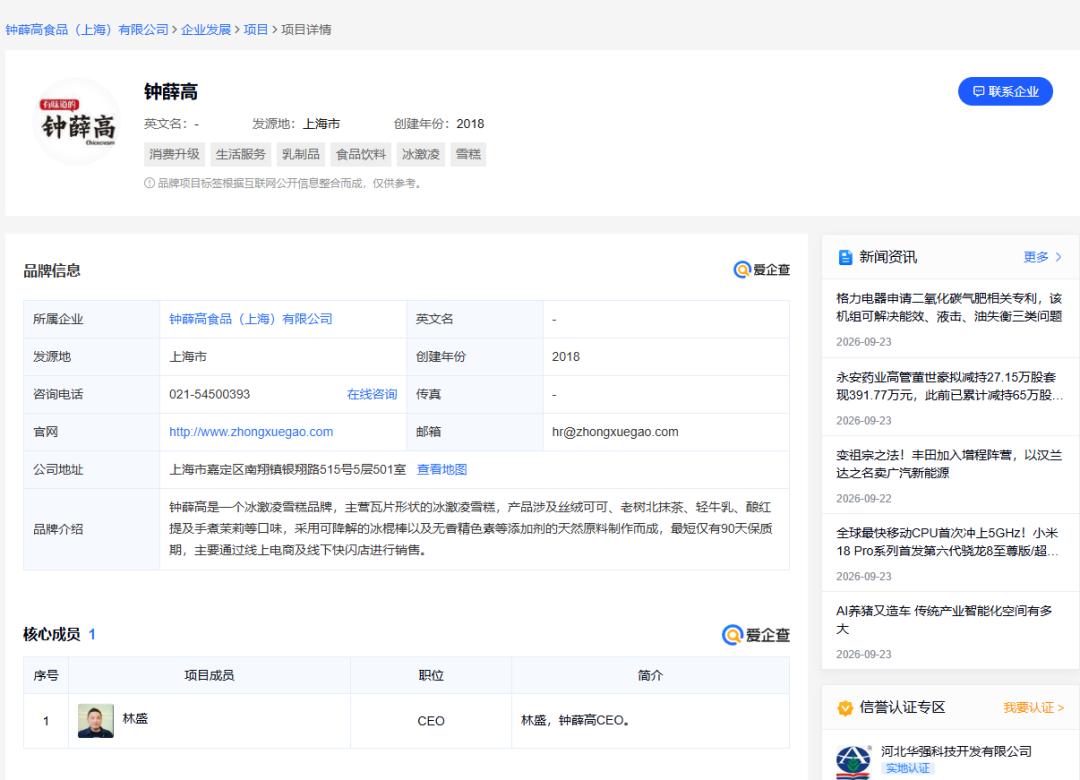Click the 爱企查 logo in 品牌信息 section

pyautogui.click(x=762, y=269)
